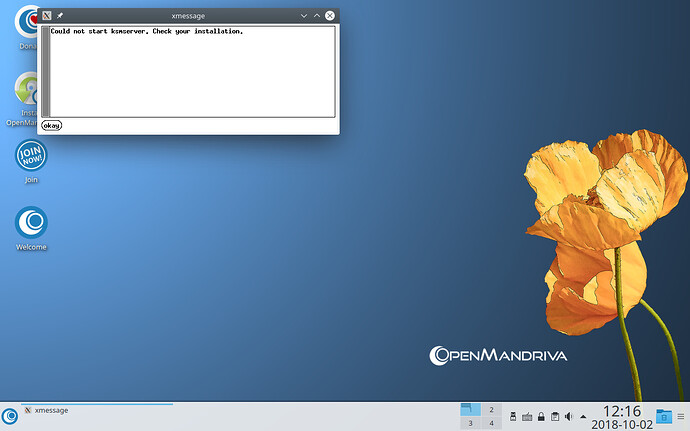Click the X app icon in xmessage titlebar
This screenshot has width=690, height=431.
point(47,16)
